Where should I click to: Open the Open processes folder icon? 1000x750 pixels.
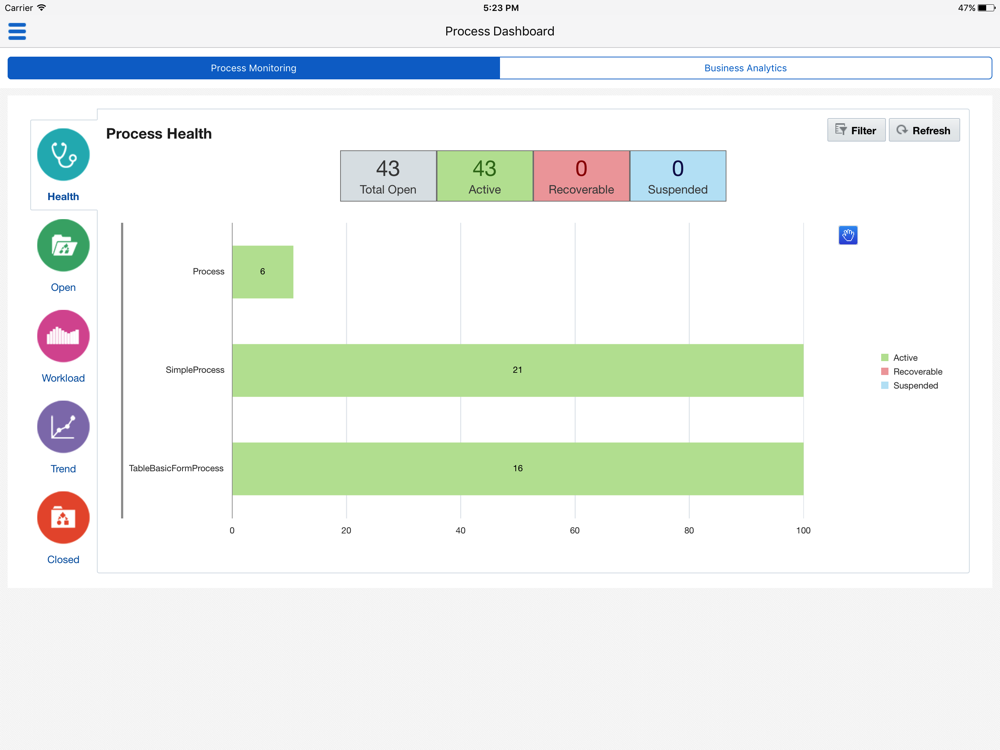tap(63, 246)
